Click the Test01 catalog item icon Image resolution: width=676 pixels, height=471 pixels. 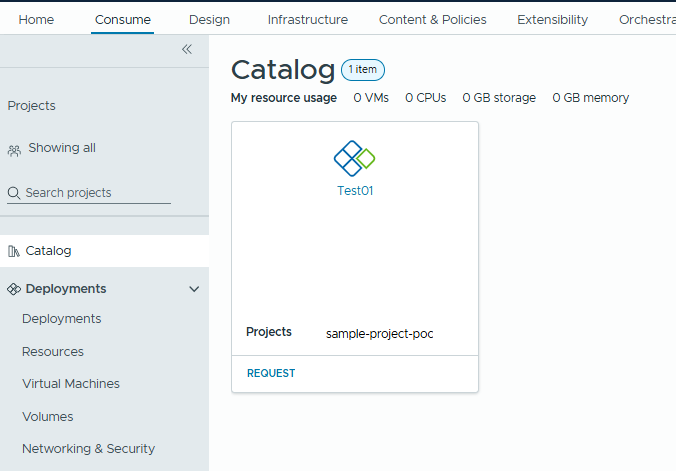click(354, 157)
